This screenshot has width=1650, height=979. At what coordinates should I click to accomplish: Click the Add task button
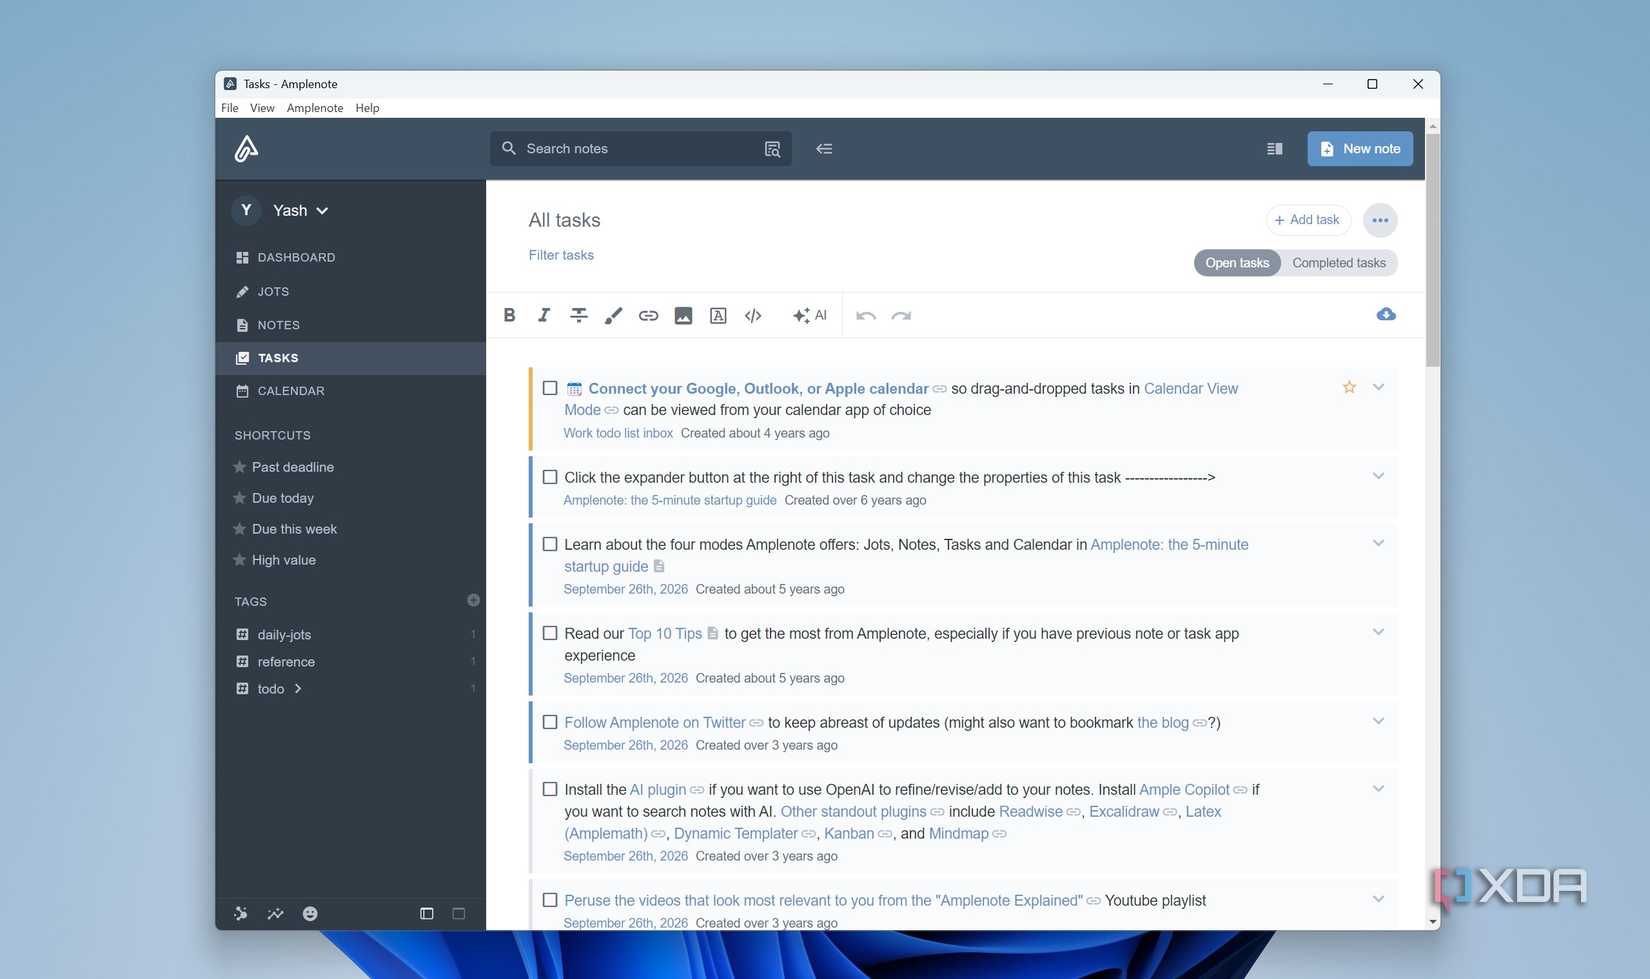(x=1308, y=220)
